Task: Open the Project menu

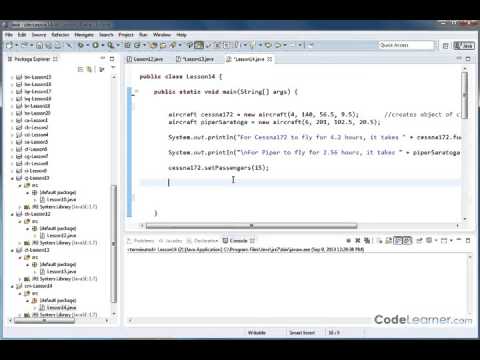Action: point(126,35)
